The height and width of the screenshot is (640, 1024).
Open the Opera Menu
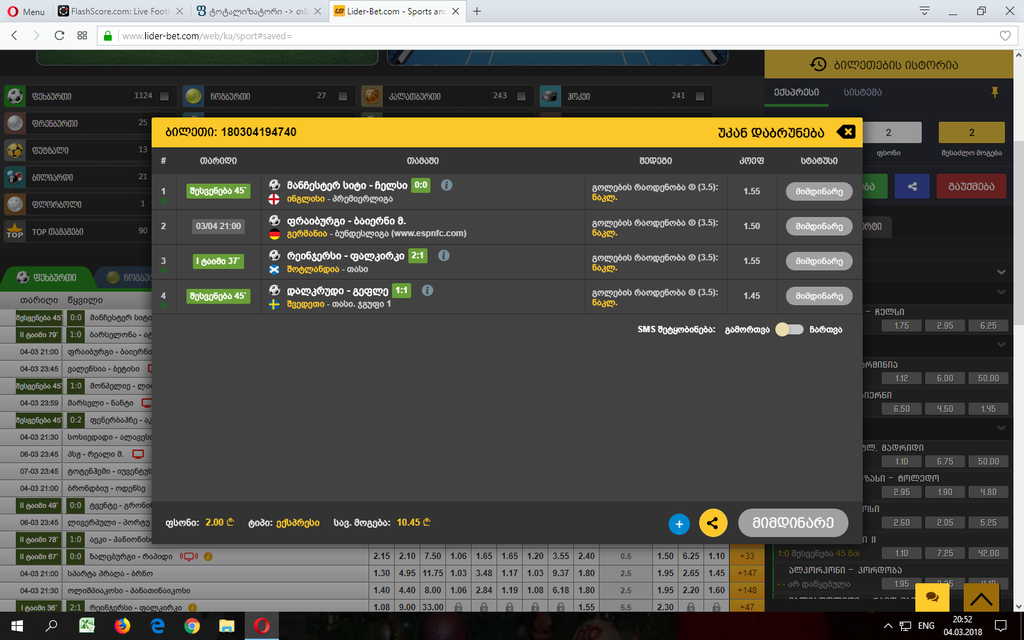click(26, 11)
